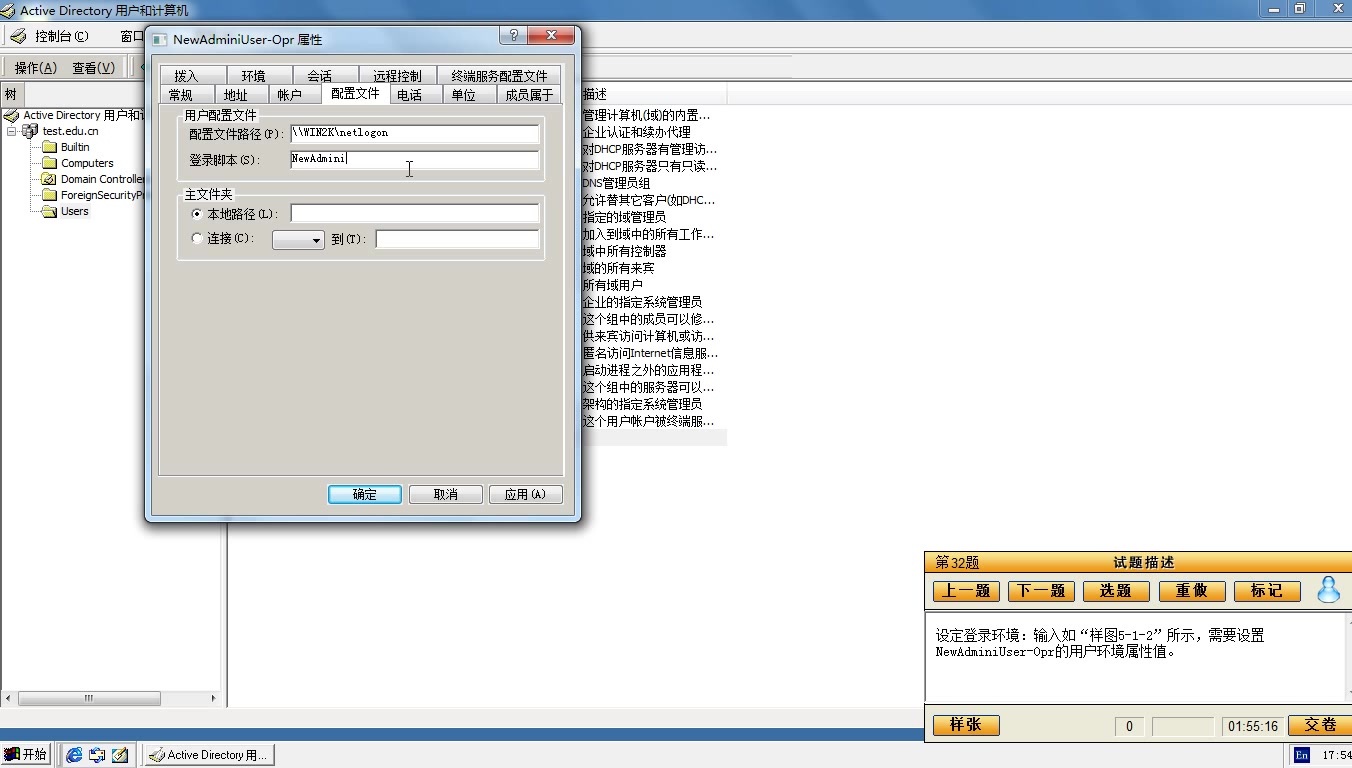
Task: Click the Active Directory taskbar button
Action: (x=209, y=755)
